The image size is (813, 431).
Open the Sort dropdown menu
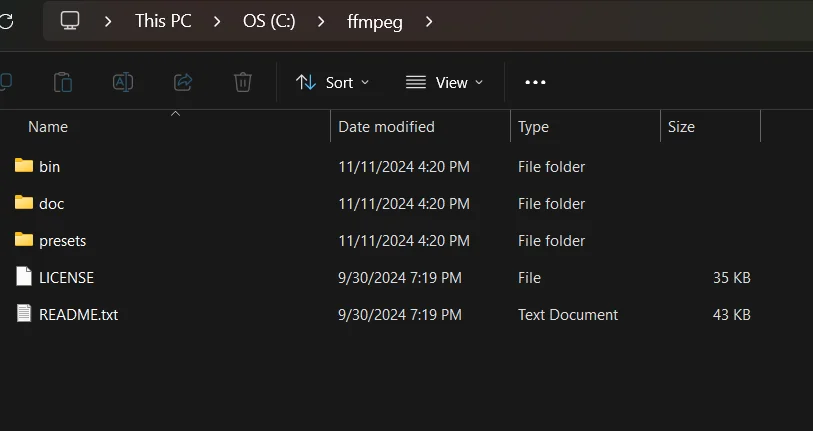[332, 82]
